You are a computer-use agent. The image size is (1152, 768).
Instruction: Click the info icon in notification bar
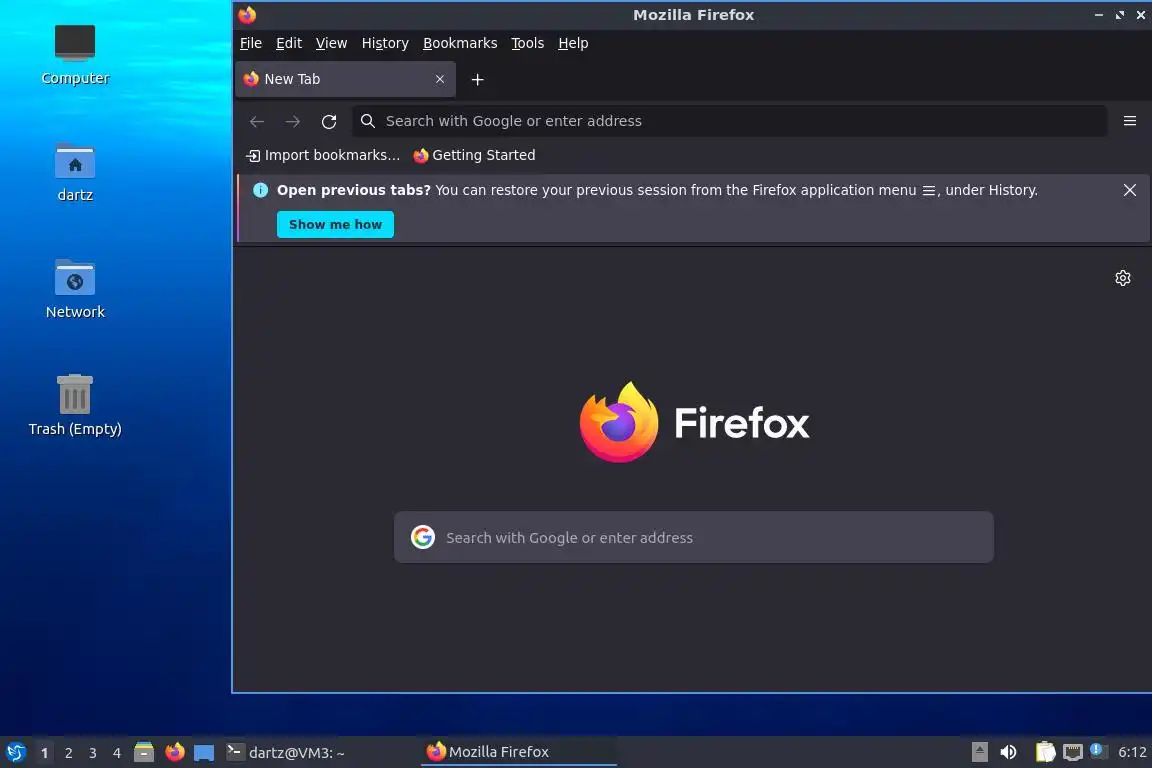click(x=260, y=190)
